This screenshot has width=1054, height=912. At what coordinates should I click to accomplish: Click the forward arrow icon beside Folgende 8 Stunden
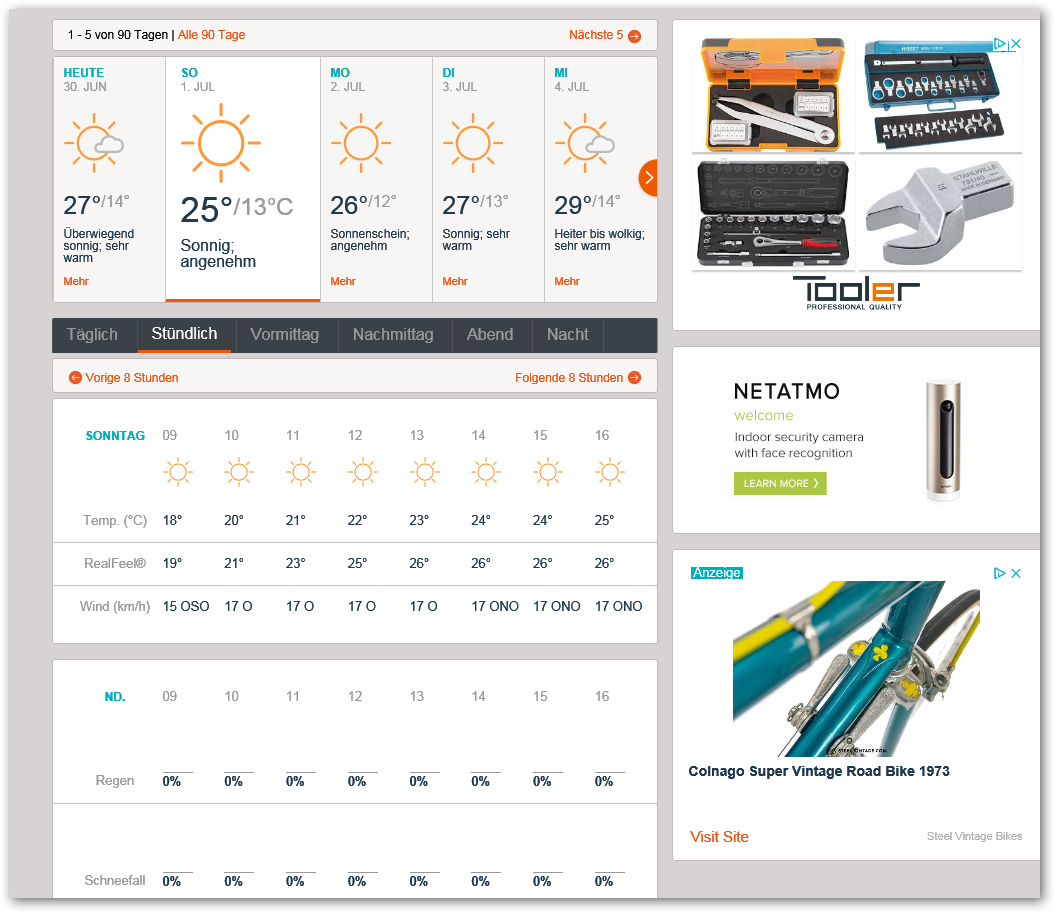click(x=634, y=378)
